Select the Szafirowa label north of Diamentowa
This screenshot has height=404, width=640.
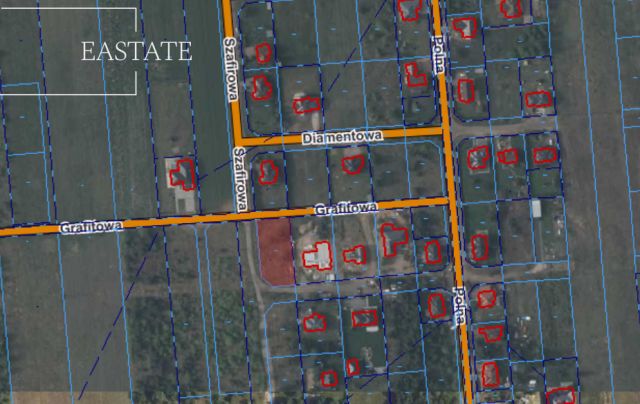click(x=231, y=69)
